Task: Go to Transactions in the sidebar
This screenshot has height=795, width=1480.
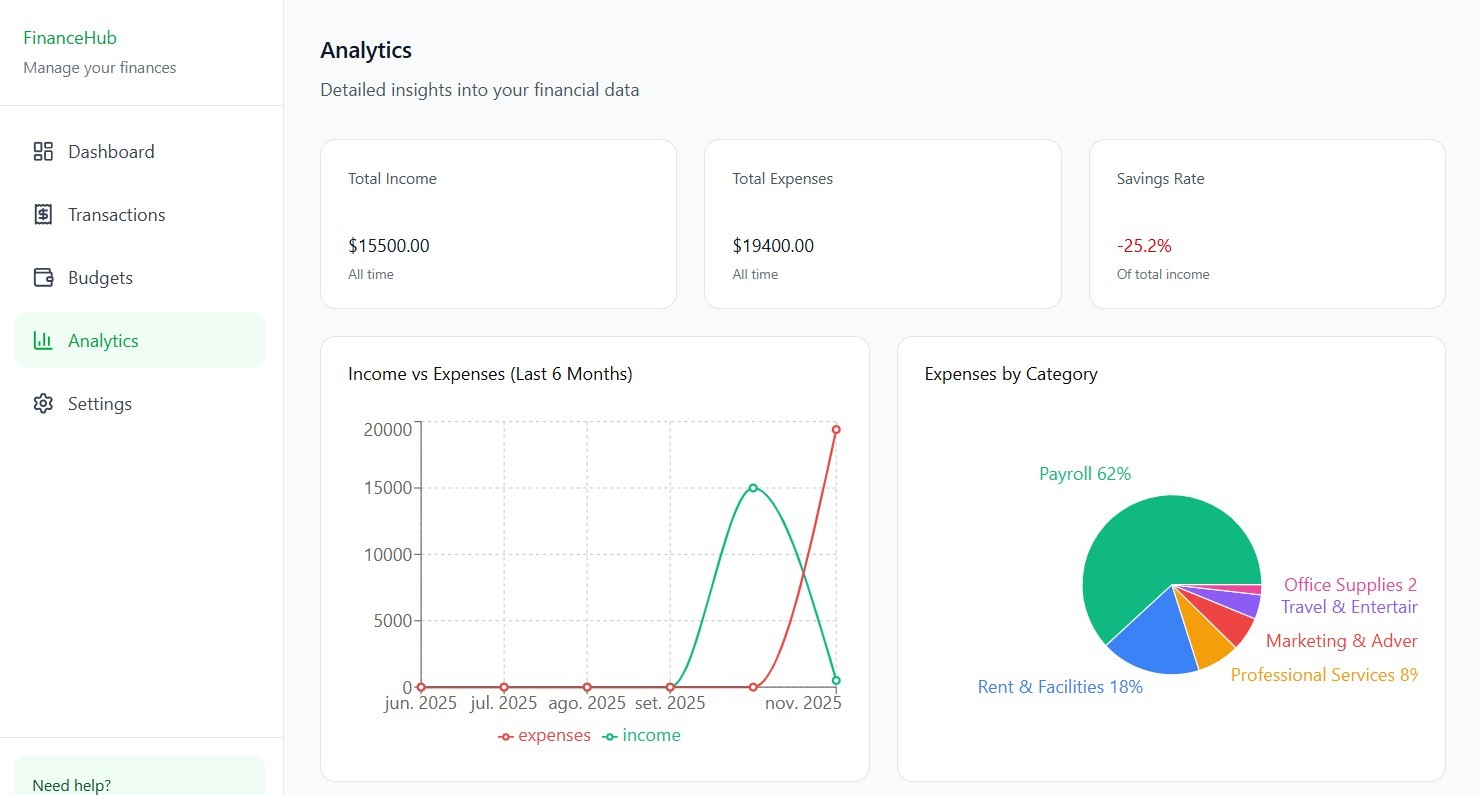Action: 140,215
